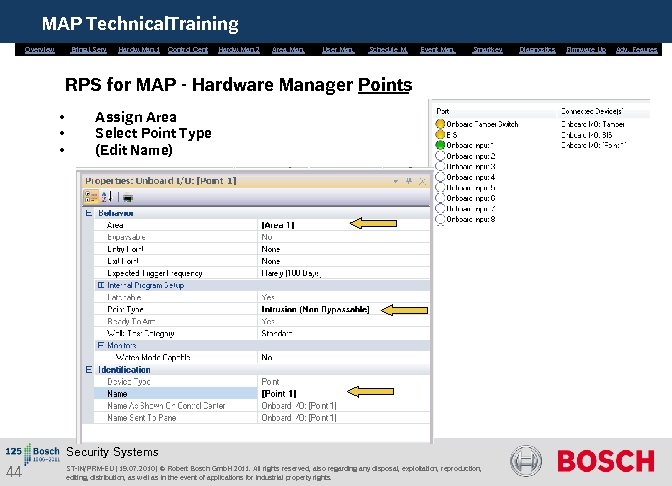Image resolution: width=672 pixels, height=486 pixels.
Task: Click the Area property label
Action: (115, 225)
